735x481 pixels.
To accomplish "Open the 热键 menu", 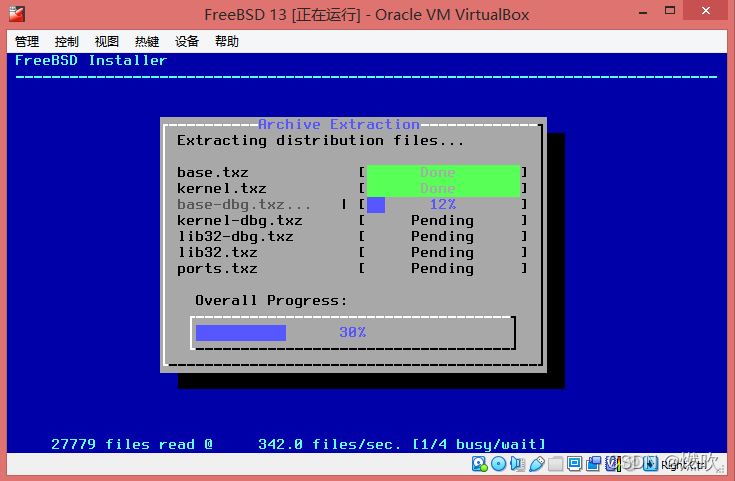I will (147, 42).
